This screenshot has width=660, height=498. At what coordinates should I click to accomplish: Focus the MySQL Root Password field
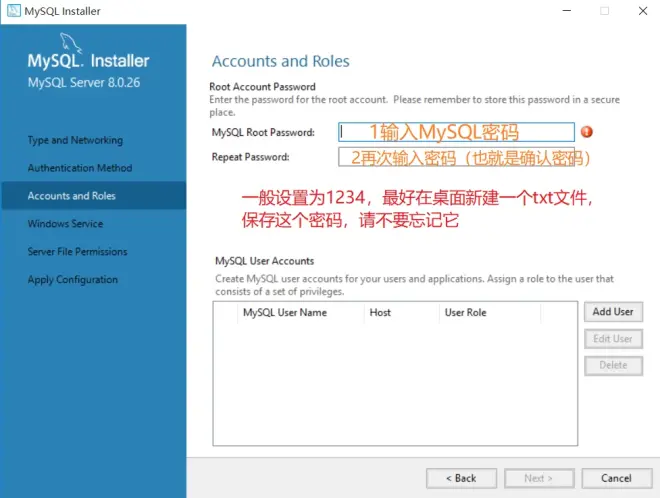[456, 132]
